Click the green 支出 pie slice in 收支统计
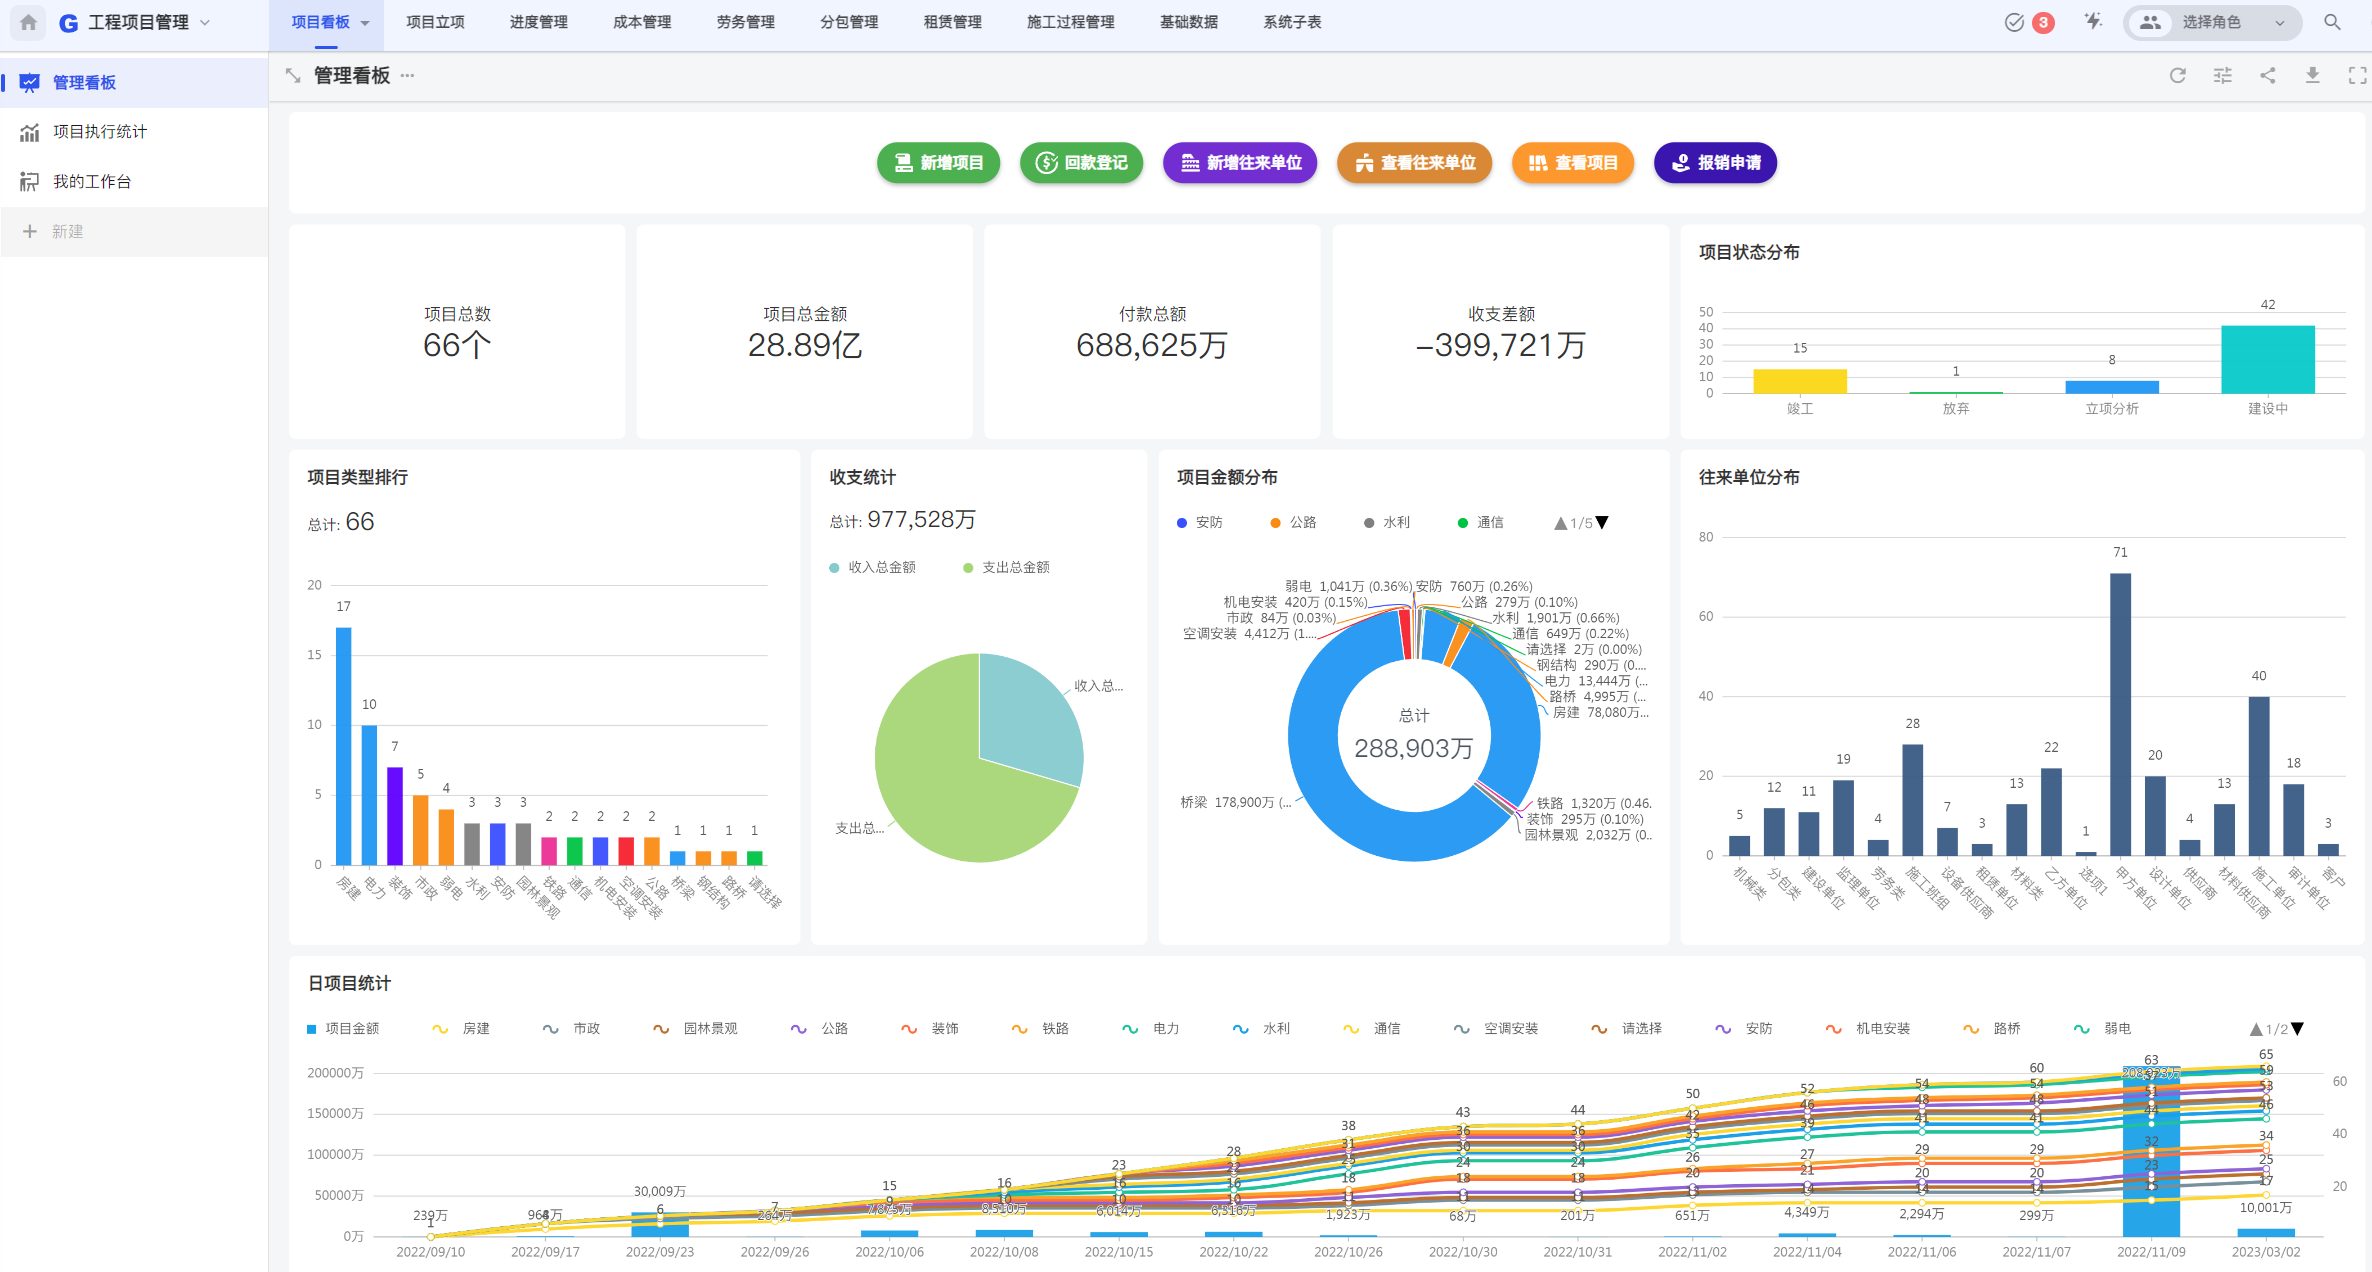 click(x=950, y=790)
